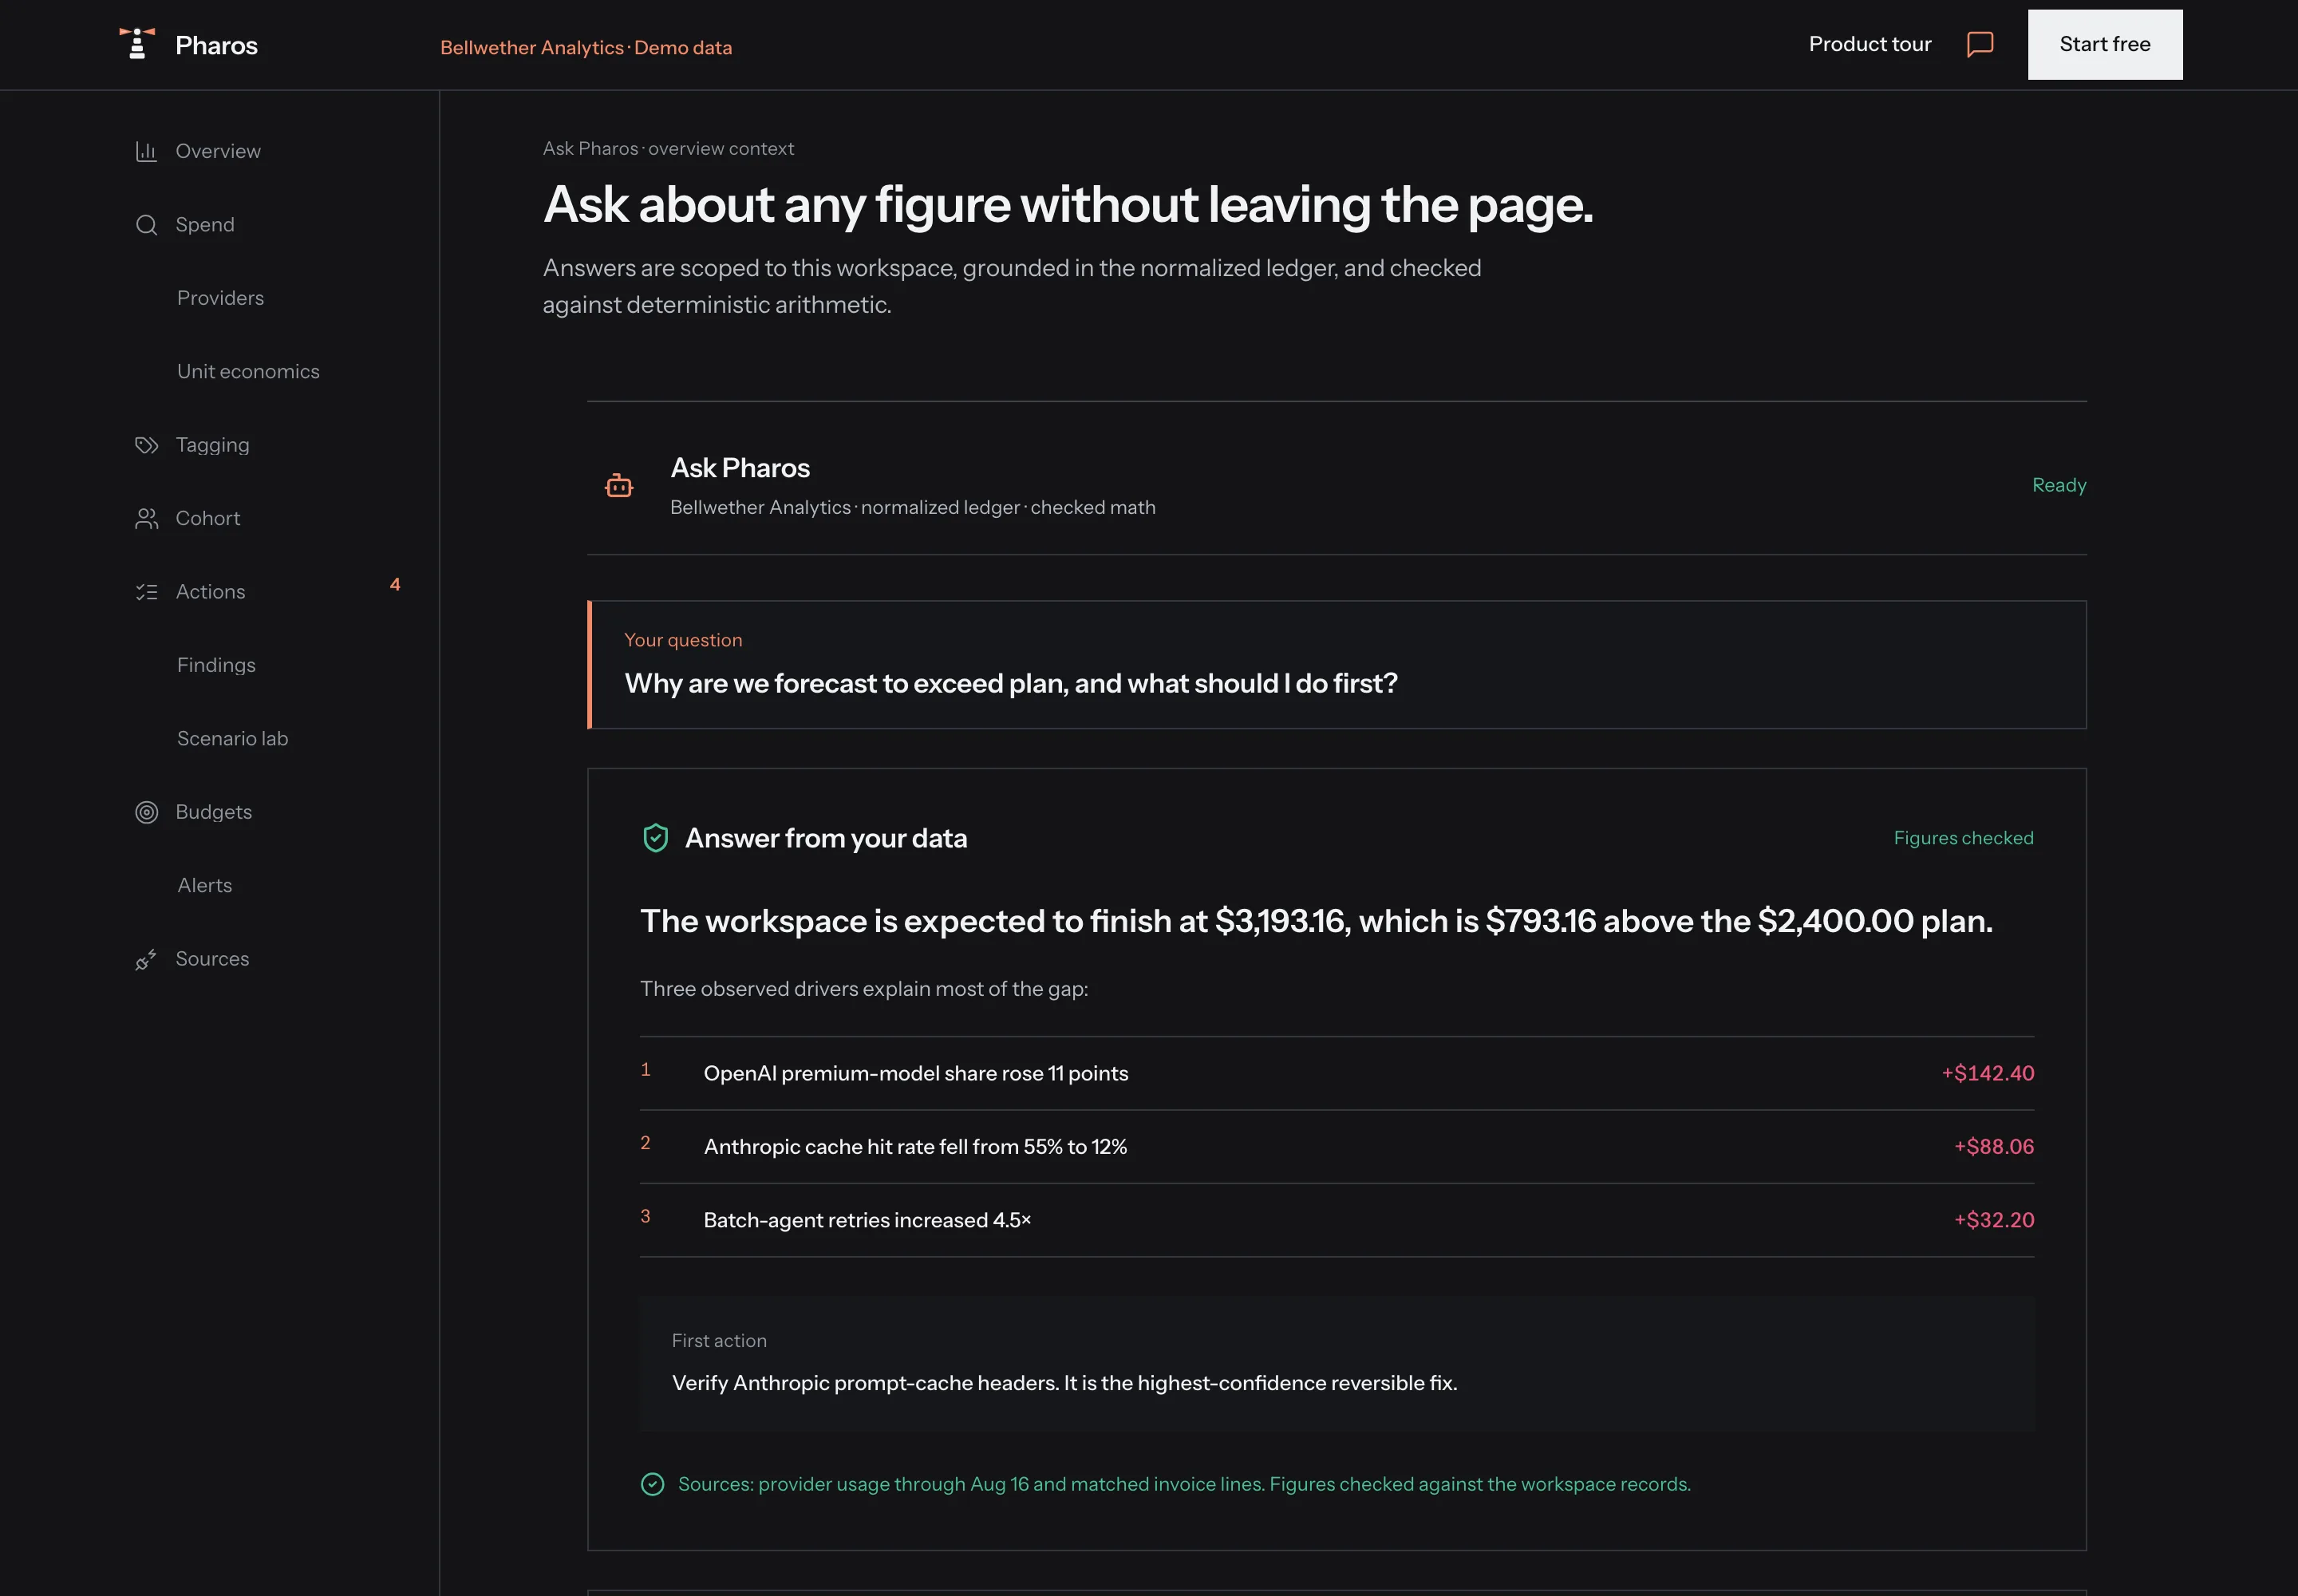Click the shield check icon beside Answer

655,838
